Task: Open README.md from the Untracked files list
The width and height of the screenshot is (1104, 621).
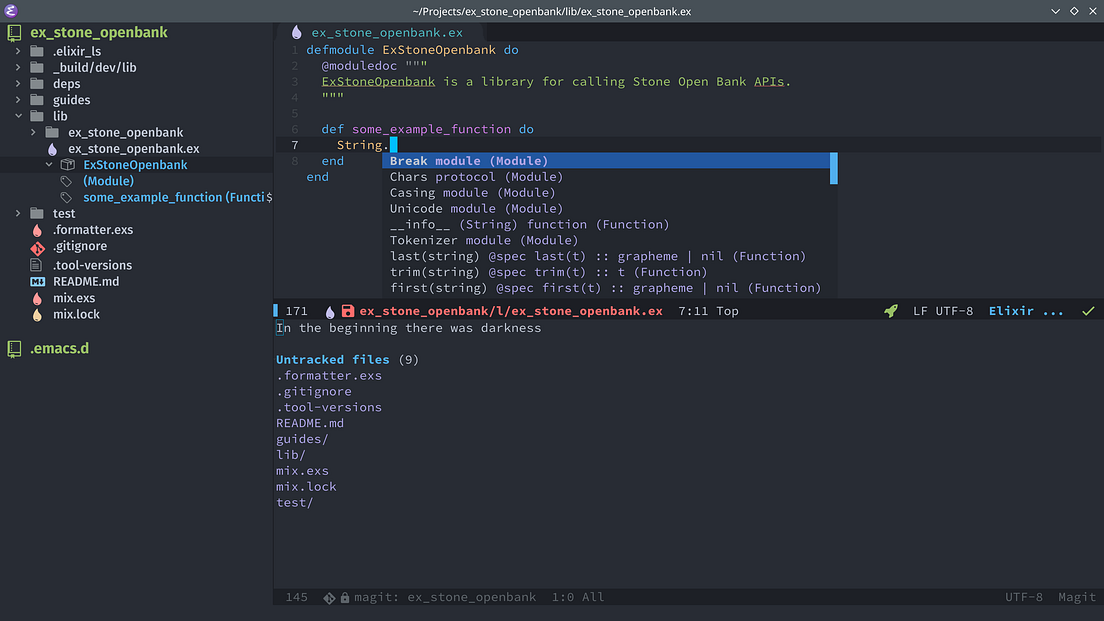Action: (x=309, y=422)
